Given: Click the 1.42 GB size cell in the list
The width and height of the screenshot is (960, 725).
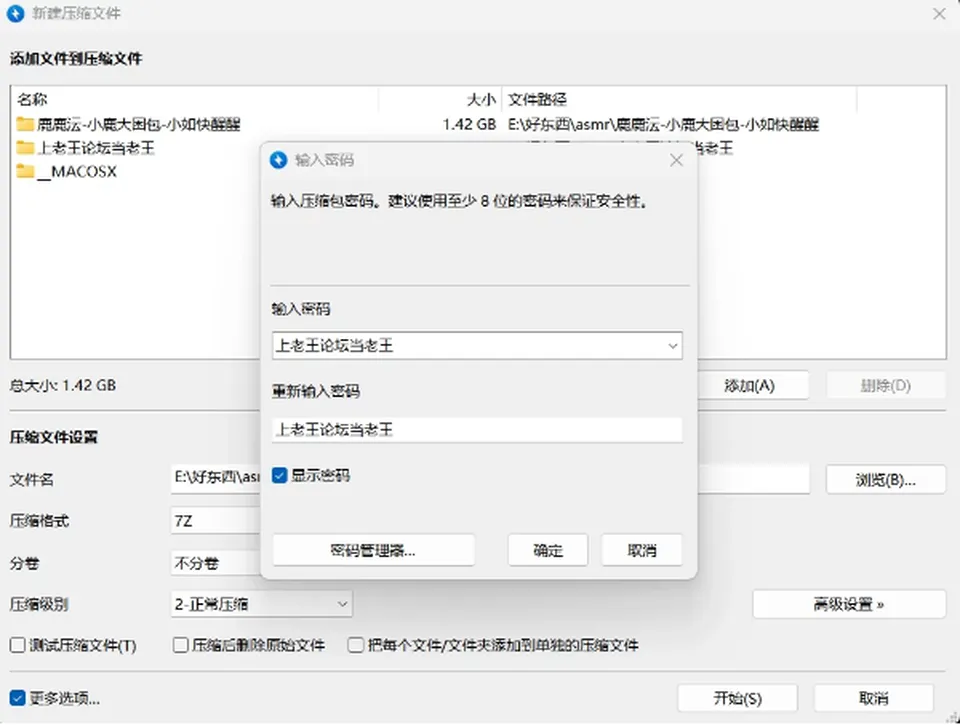Looking at the screenshot, I should 469,124.
